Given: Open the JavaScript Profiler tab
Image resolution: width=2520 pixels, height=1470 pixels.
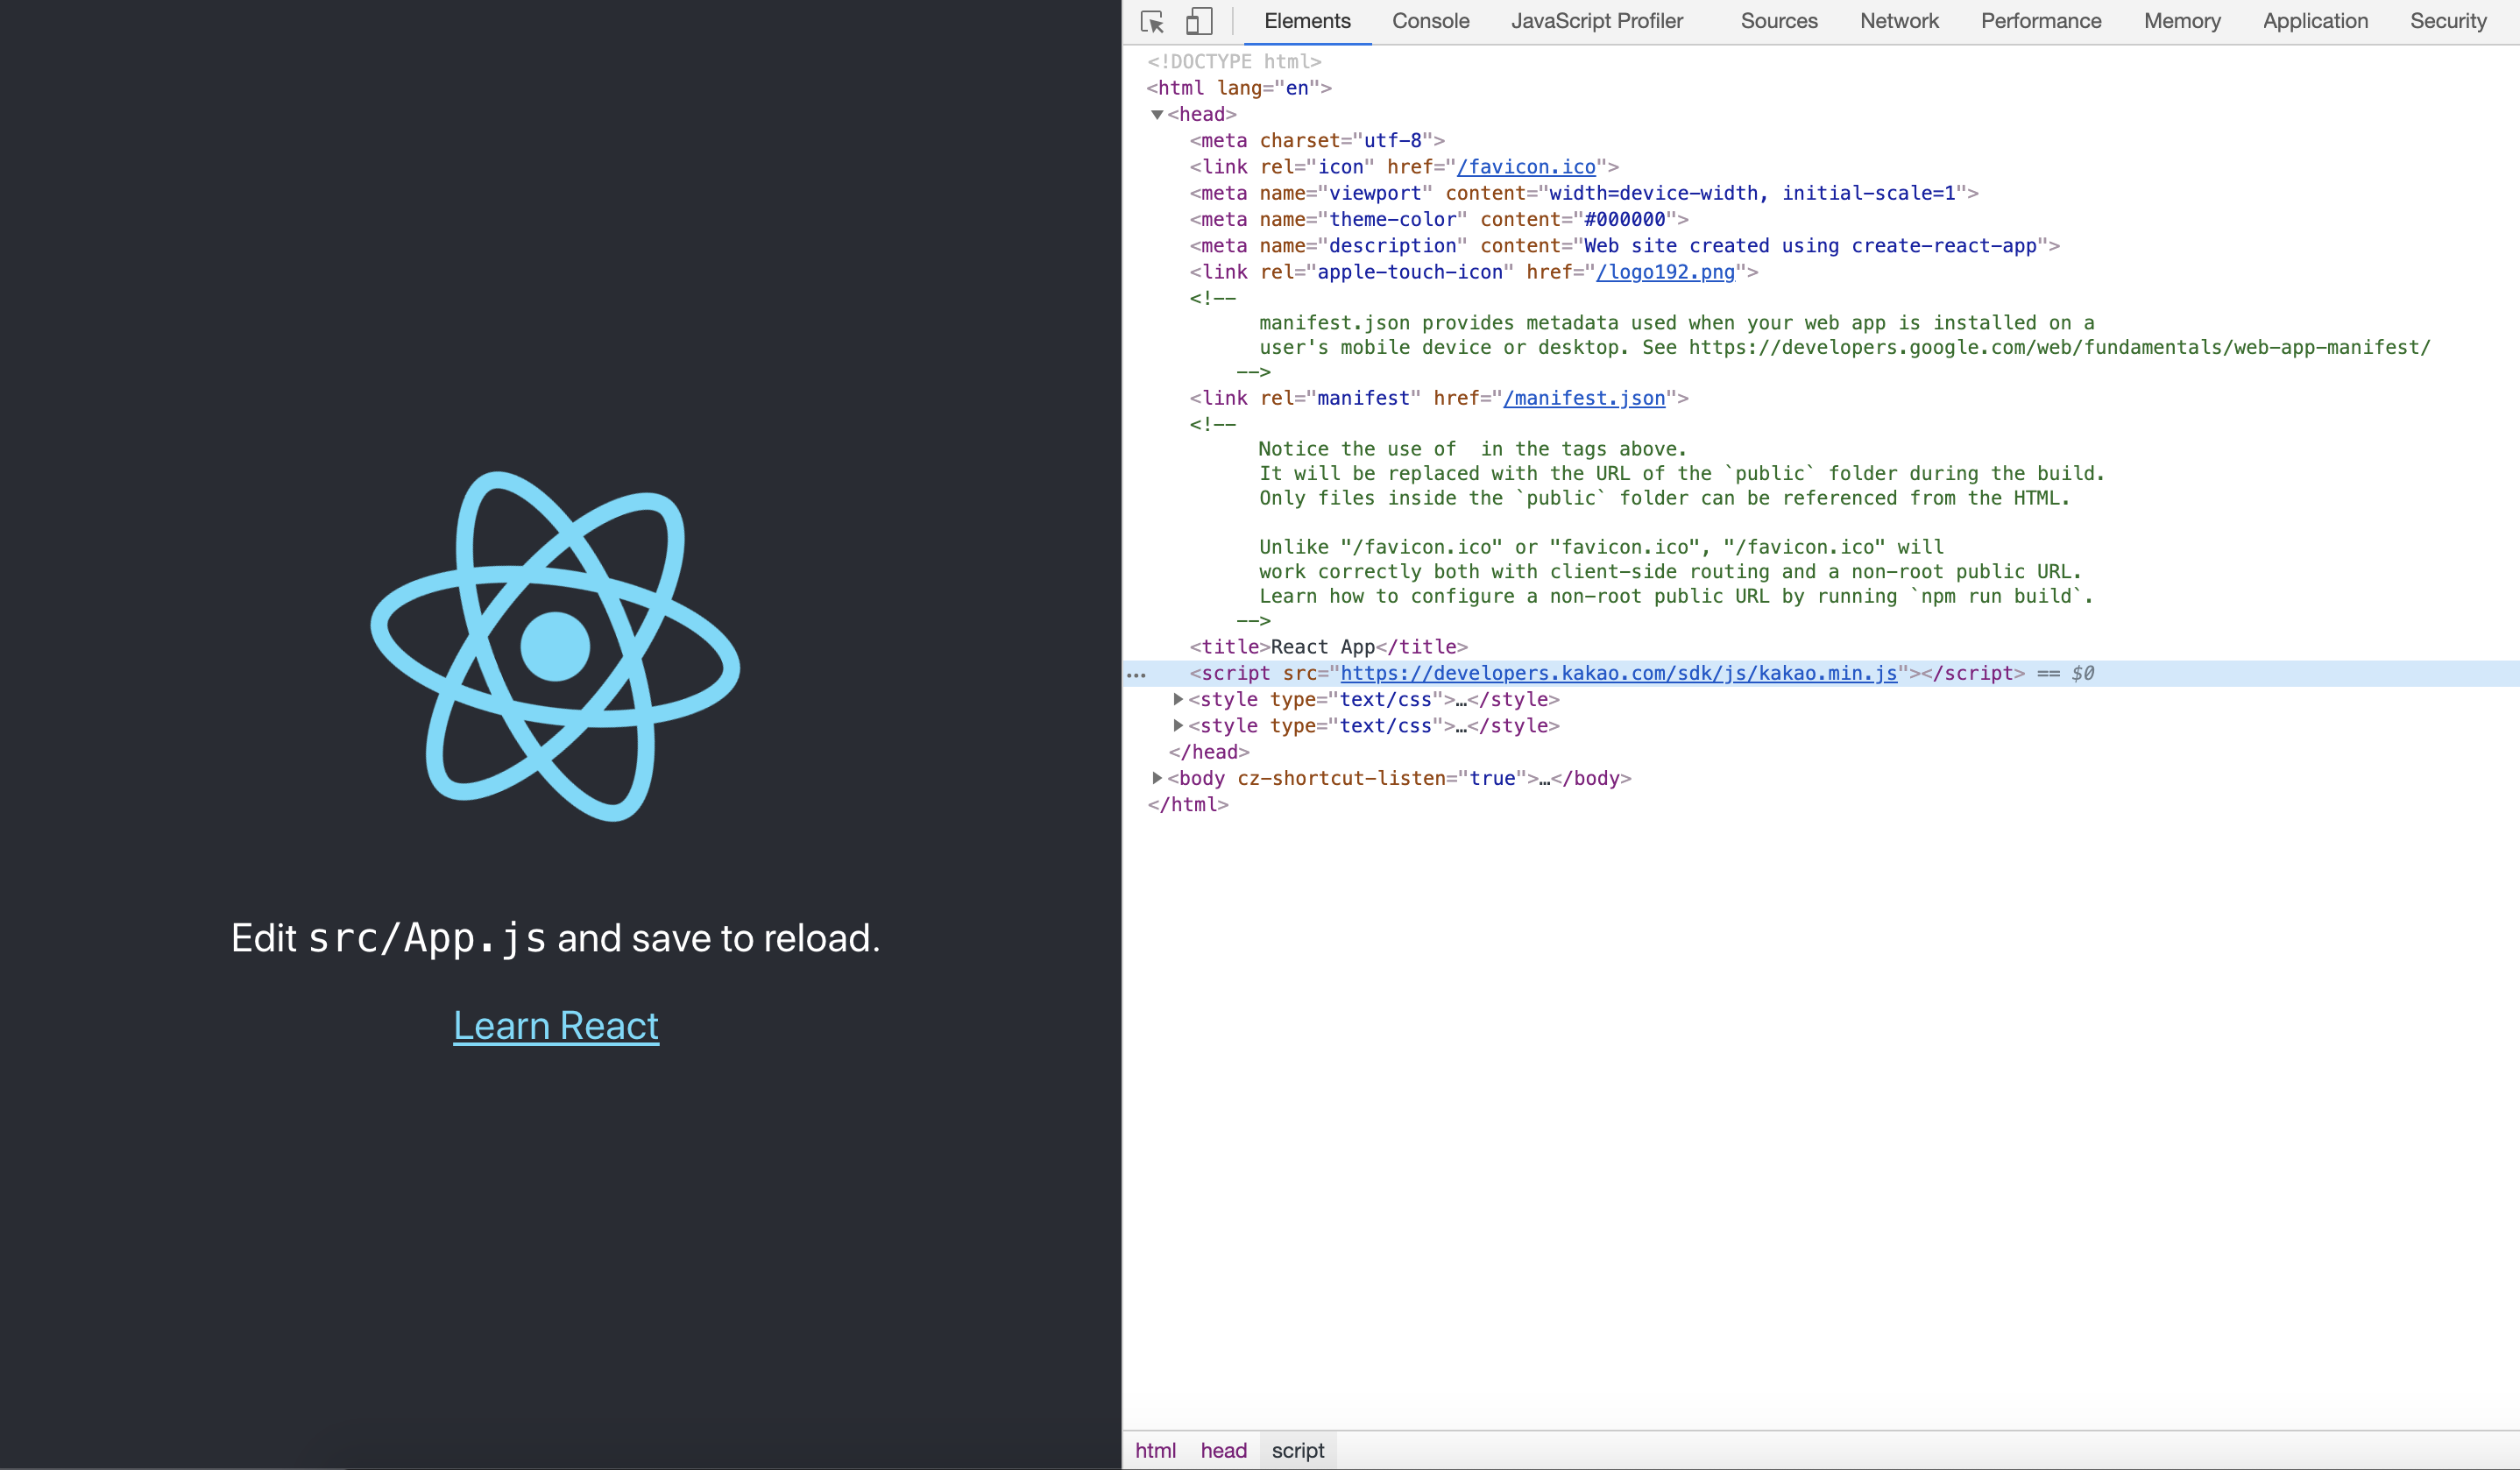Looking at the screenshot, I should click(x=1597, y=21).
